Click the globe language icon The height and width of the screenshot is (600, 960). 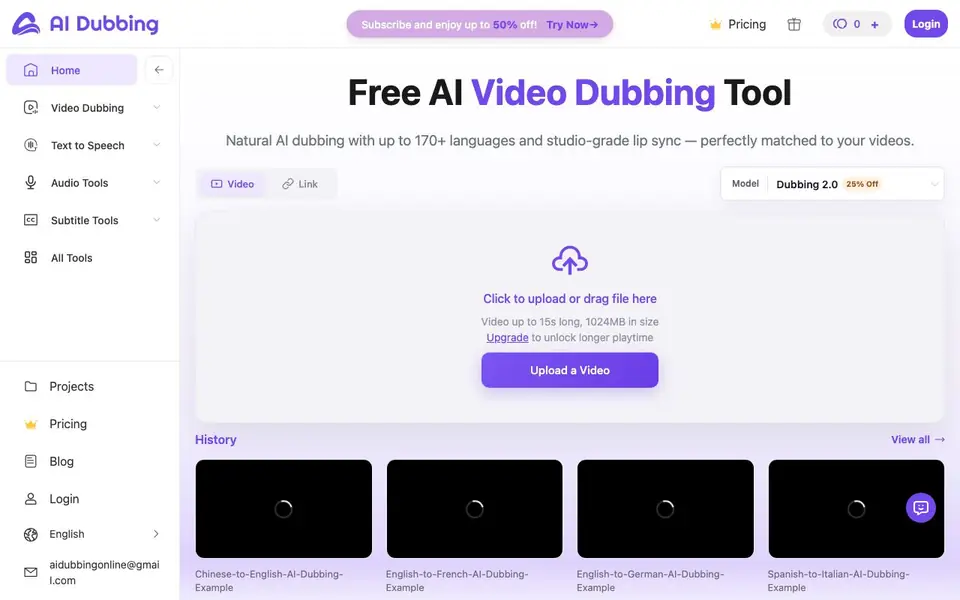point(31,534)
